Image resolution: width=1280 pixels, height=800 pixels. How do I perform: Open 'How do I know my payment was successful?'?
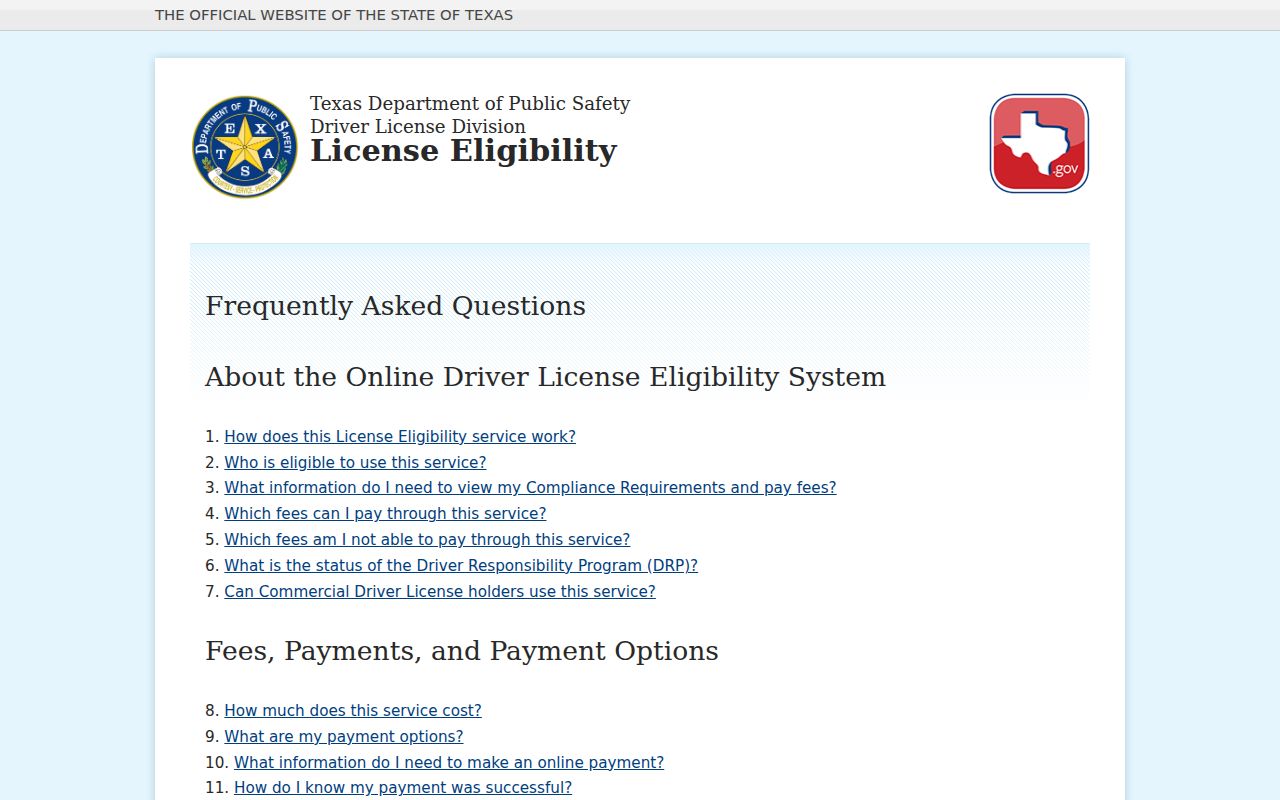(x=403, y=788)
